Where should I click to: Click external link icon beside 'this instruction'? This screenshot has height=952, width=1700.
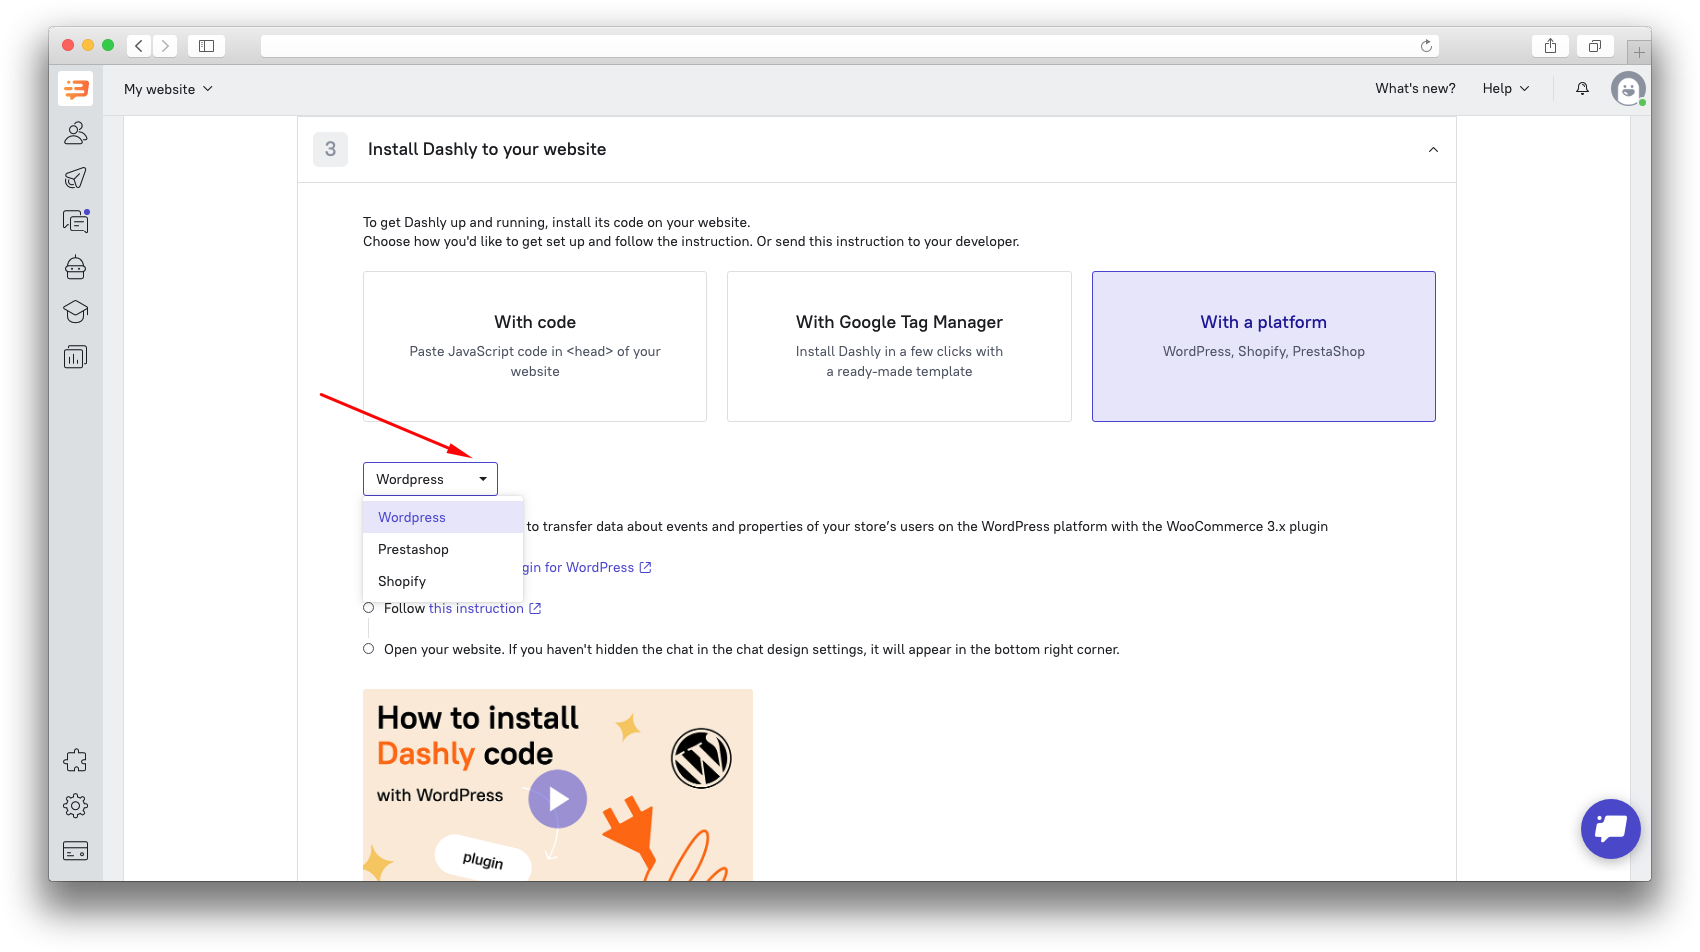tap(535, 608)
